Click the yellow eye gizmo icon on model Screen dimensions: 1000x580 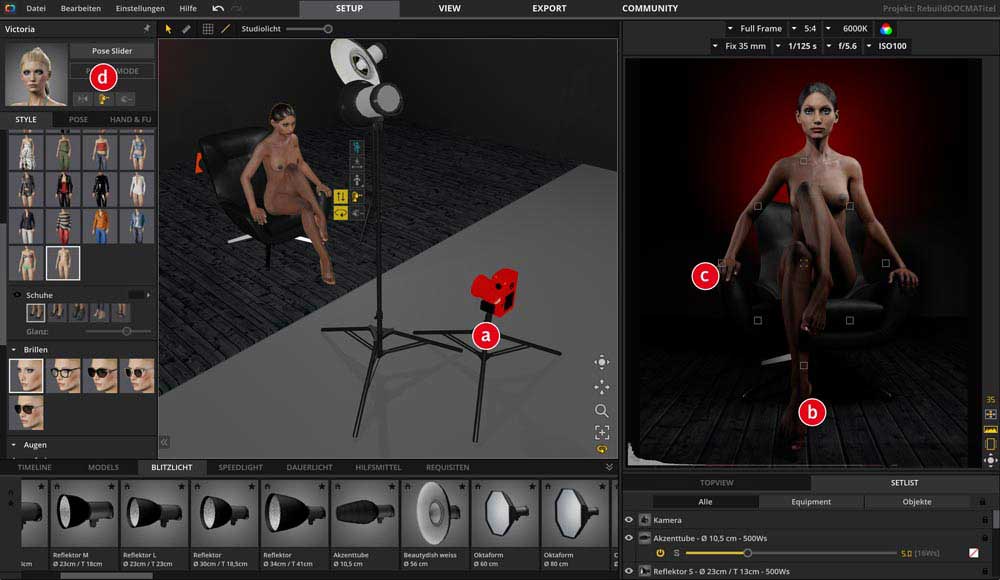(341, 213)
